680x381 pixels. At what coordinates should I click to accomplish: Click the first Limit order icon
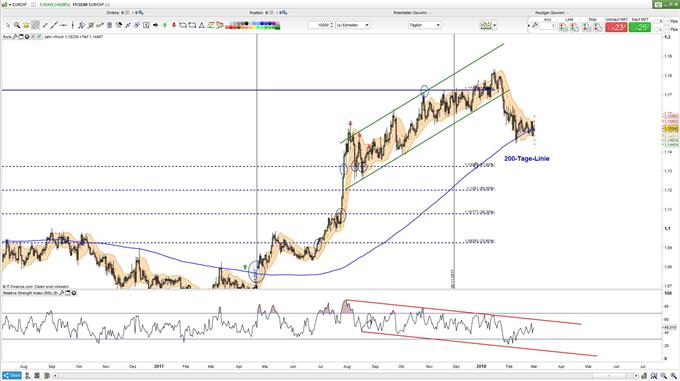coord(564,27)
